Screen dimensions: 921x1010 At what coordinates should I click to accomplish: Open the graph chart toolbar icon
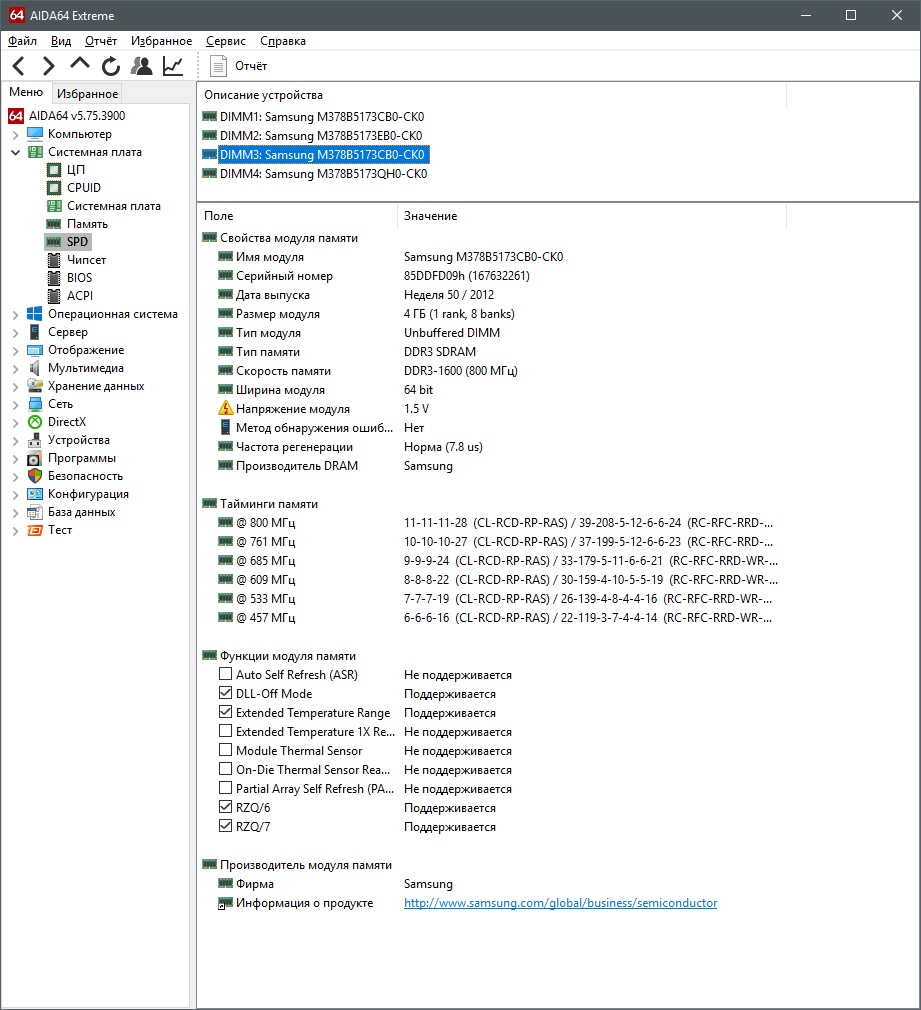(x=173, y=66)
